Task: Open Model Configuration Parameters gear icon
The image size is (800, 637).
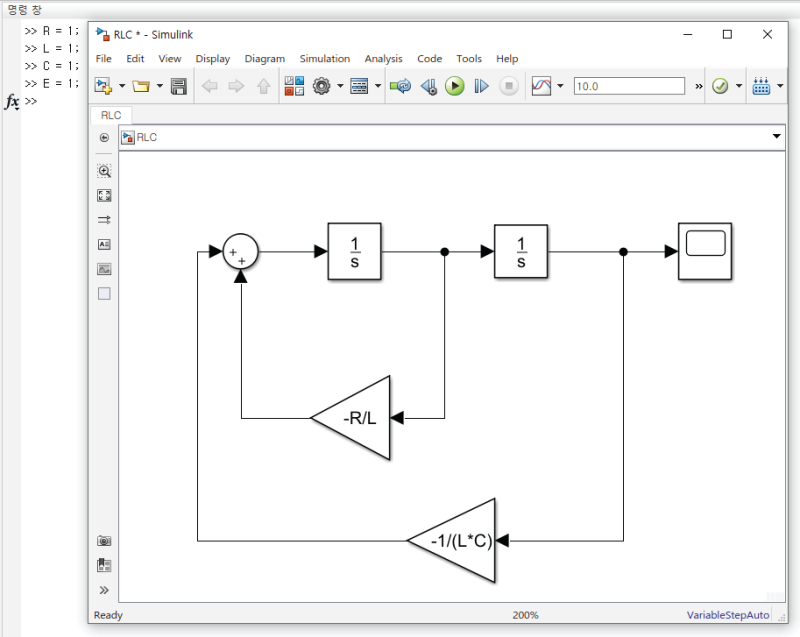Action: 322,85
